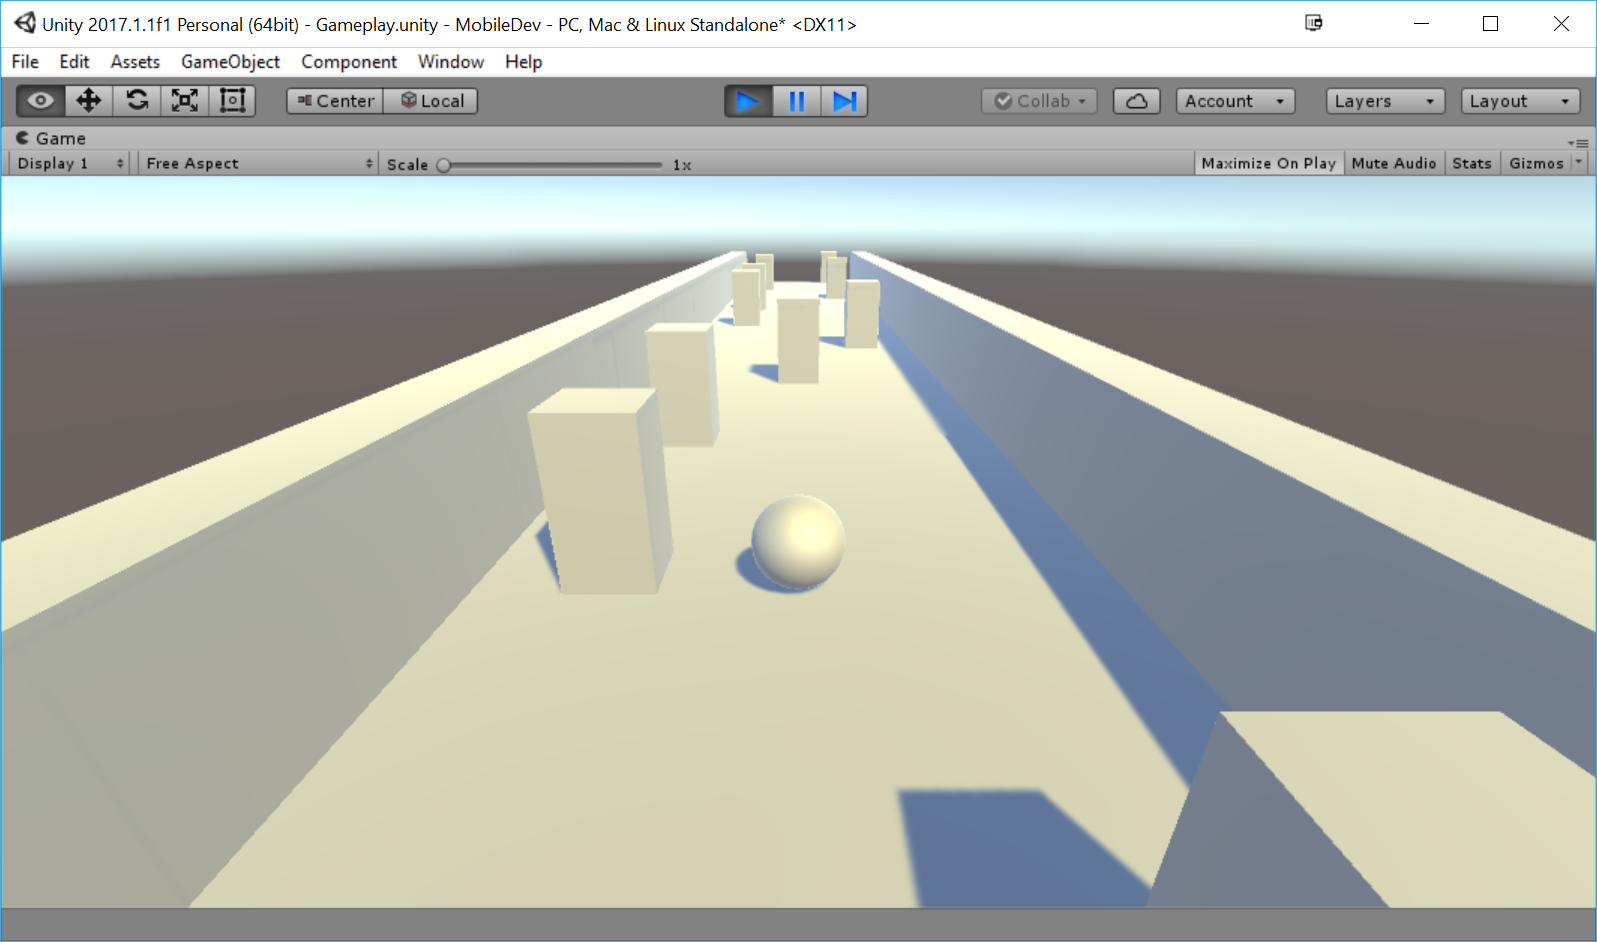Open the Account dropdown

pos(1235,101)
